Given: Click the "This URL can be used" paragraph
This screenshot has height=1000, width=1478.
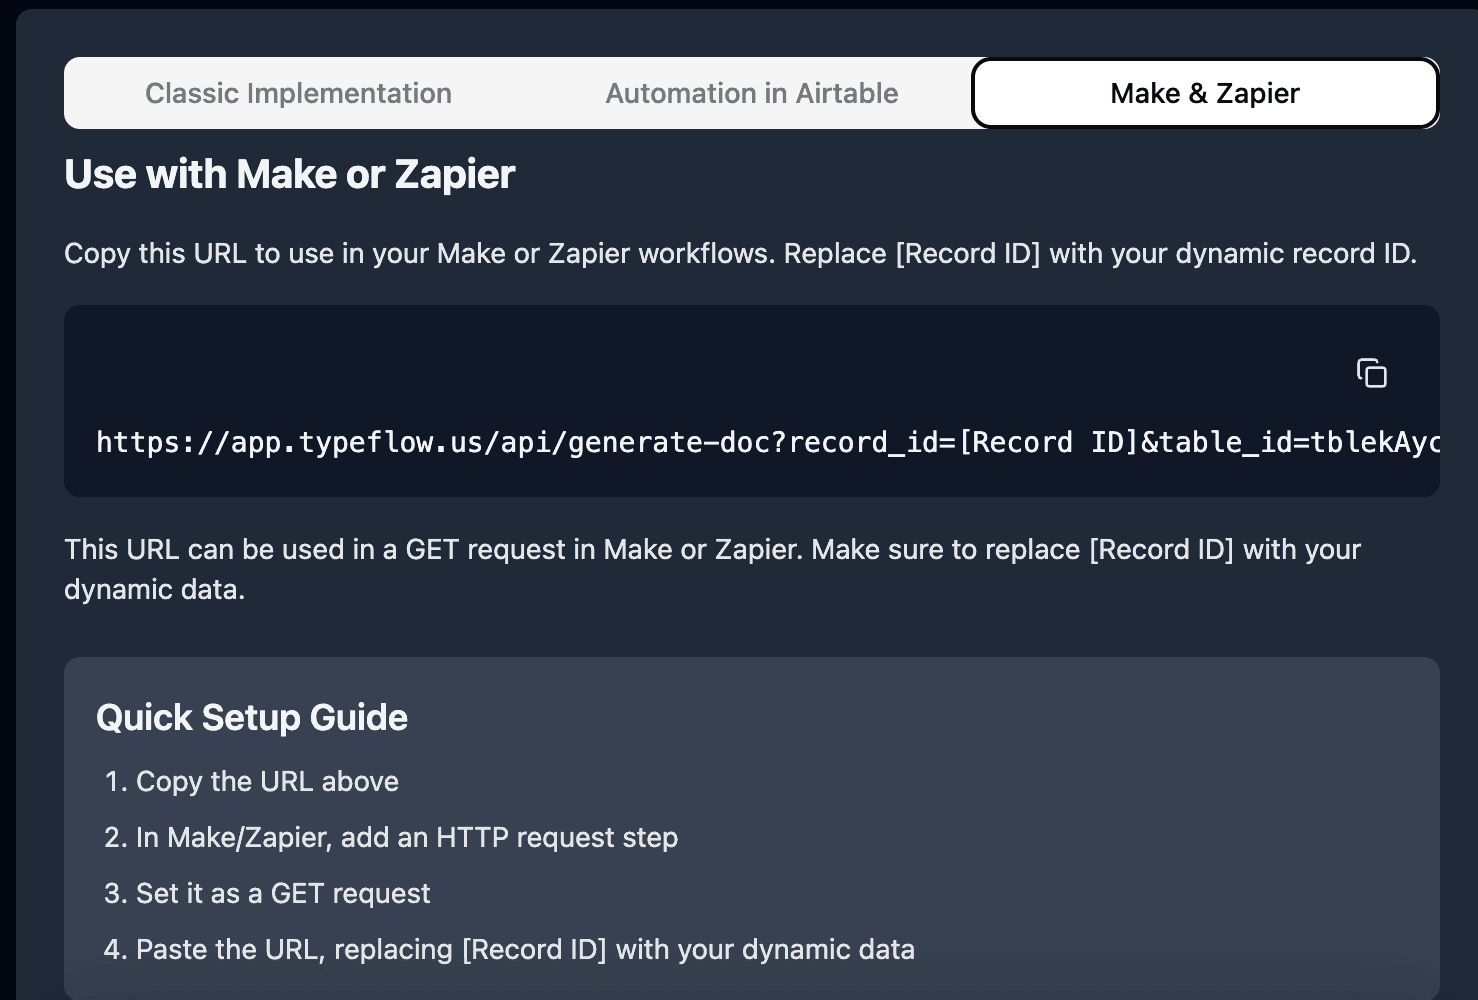Looking at the screenshot, I should point(712,549).
